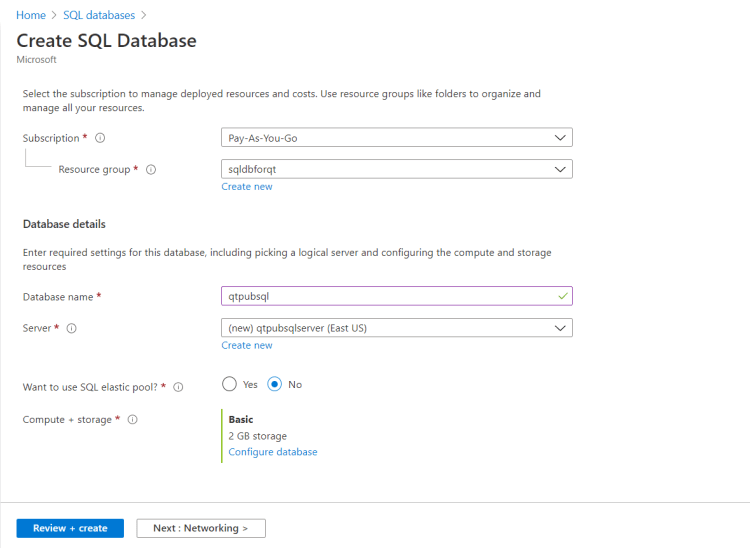Select No for SQL elastic pool
750x548 pixels.
275,384
